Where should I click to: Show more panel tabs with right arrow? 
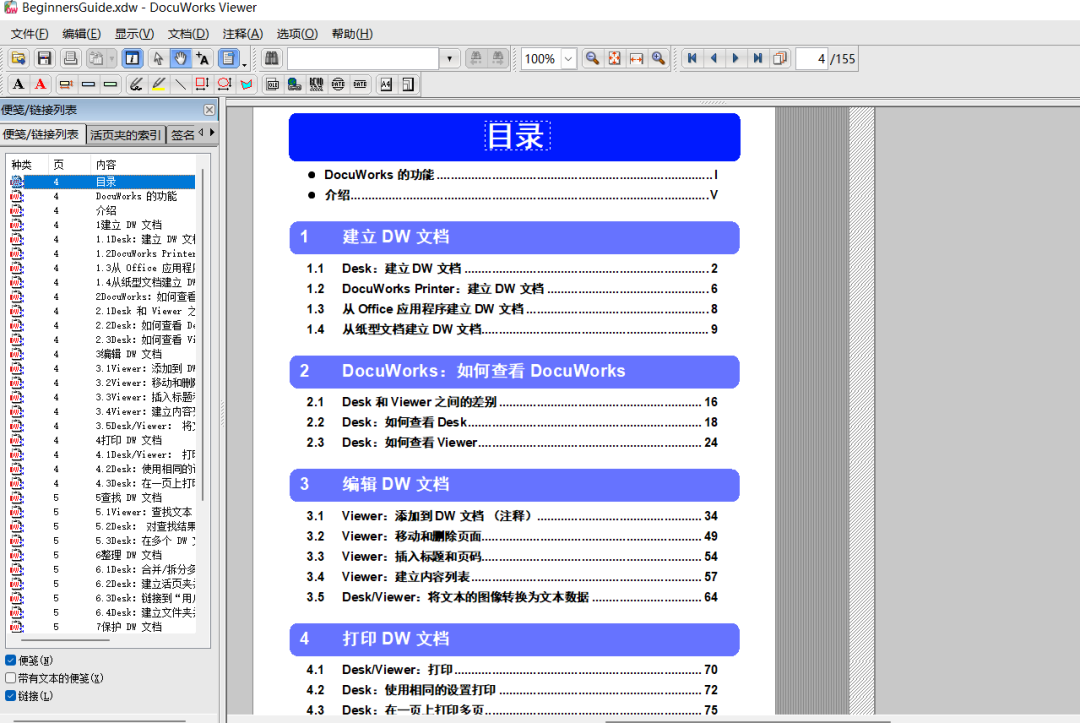(x=212, y=132)
